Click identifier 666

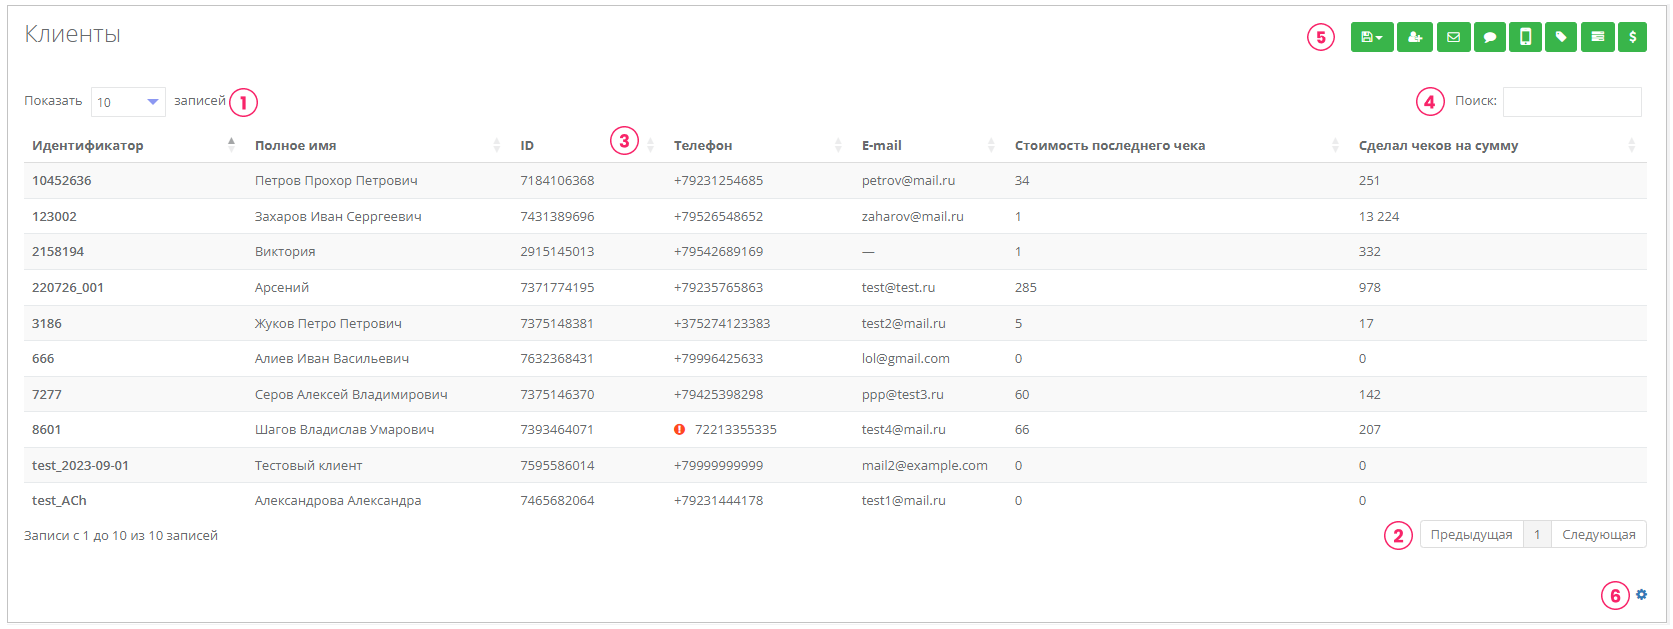[43, 359]
